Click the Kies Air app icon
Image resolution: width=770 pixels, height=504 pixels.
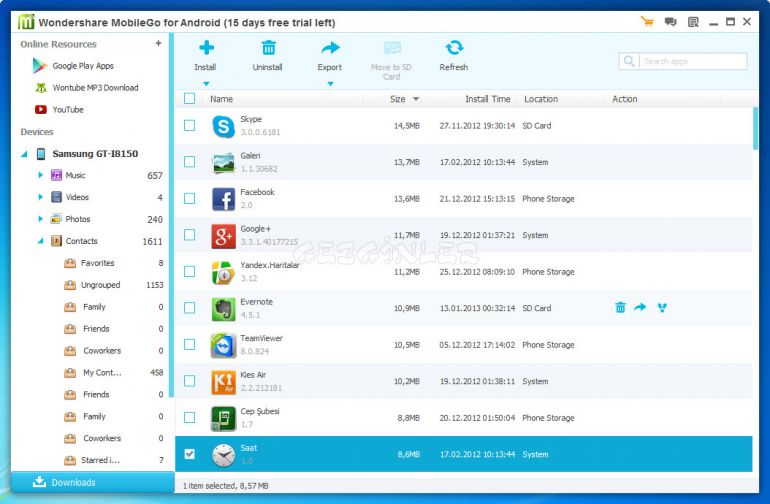(223, 382)
